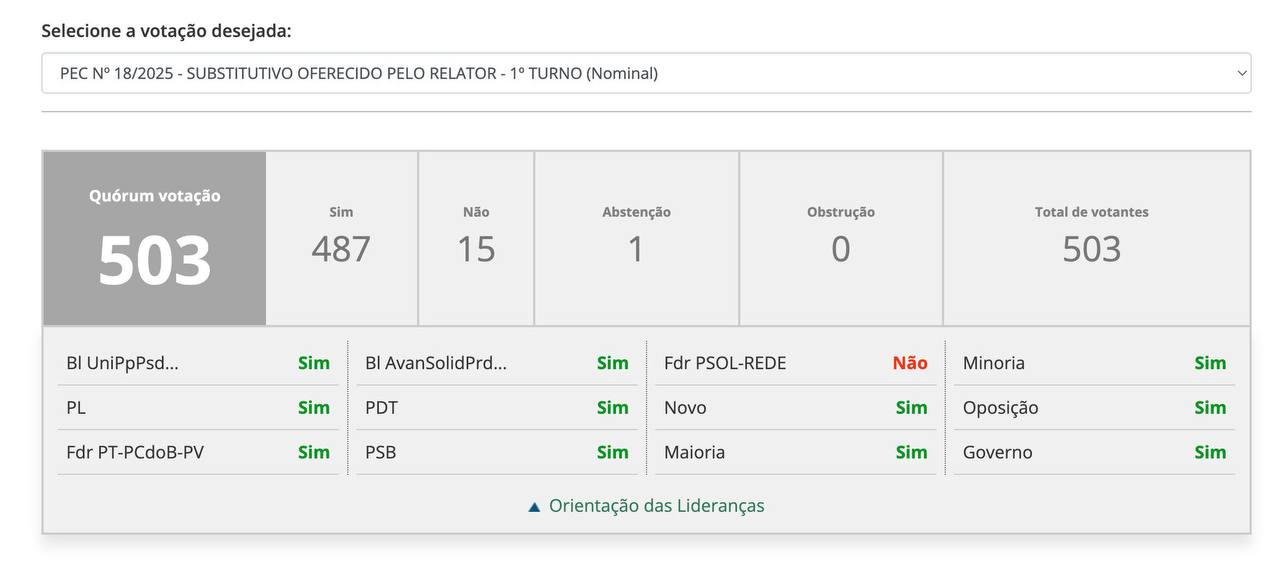Open the voting selection dropdown

coord(645,73)
